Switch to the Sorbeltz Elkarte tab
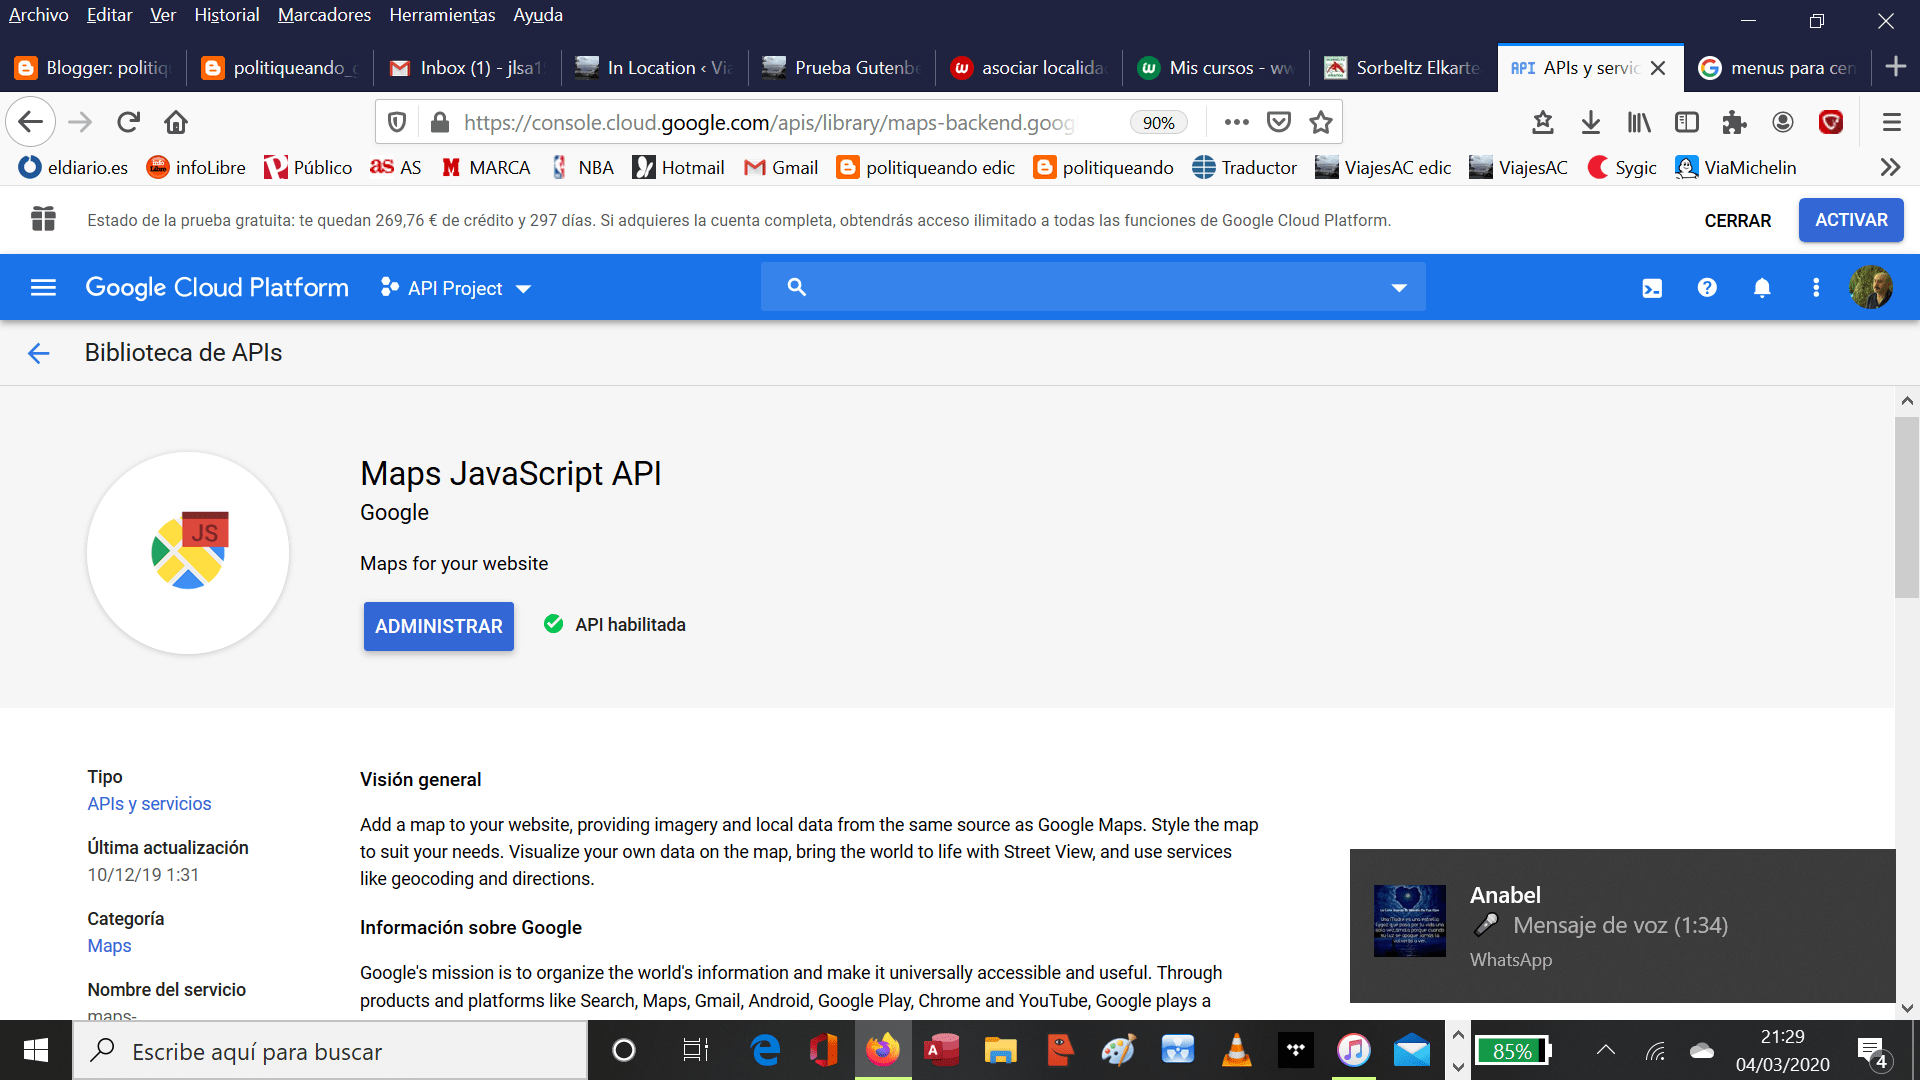Screen dimensions: 1920x1080 (1403, 68)
